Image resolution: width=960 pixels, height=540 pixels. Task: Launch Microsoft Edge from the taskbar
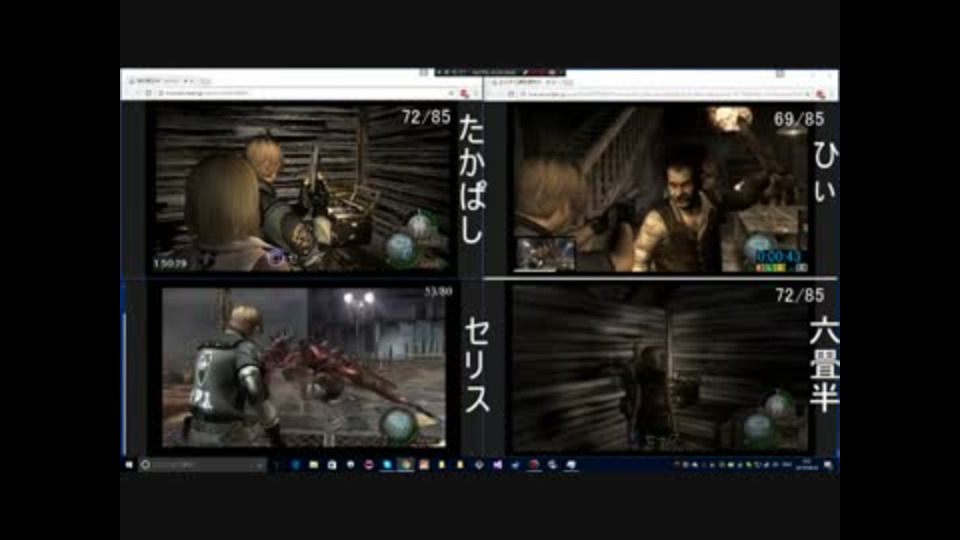click(296, 465)
